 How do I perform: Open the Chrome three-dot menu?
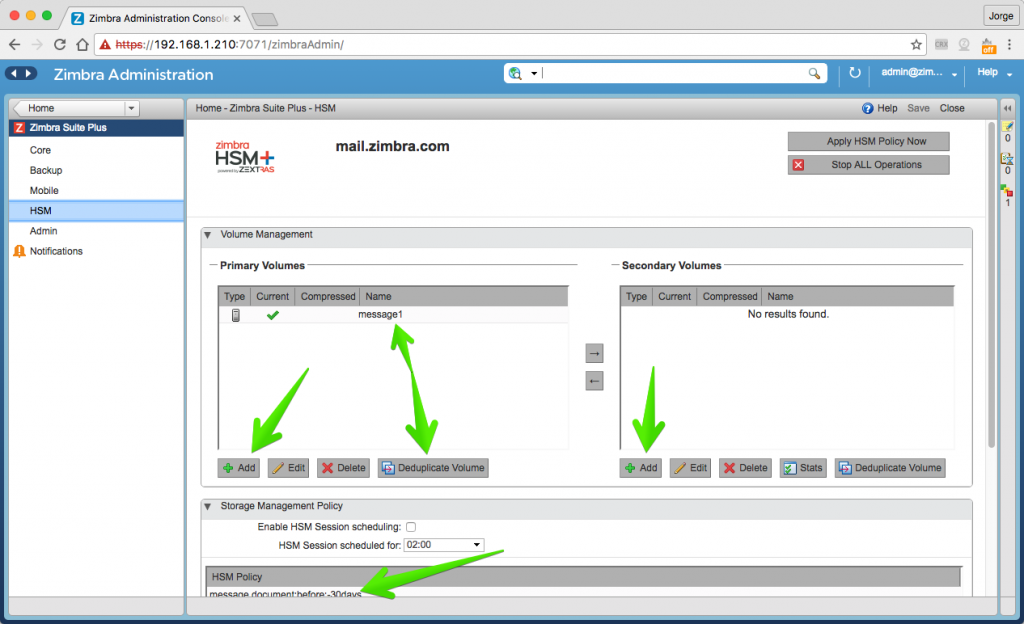coord(1010,44)
